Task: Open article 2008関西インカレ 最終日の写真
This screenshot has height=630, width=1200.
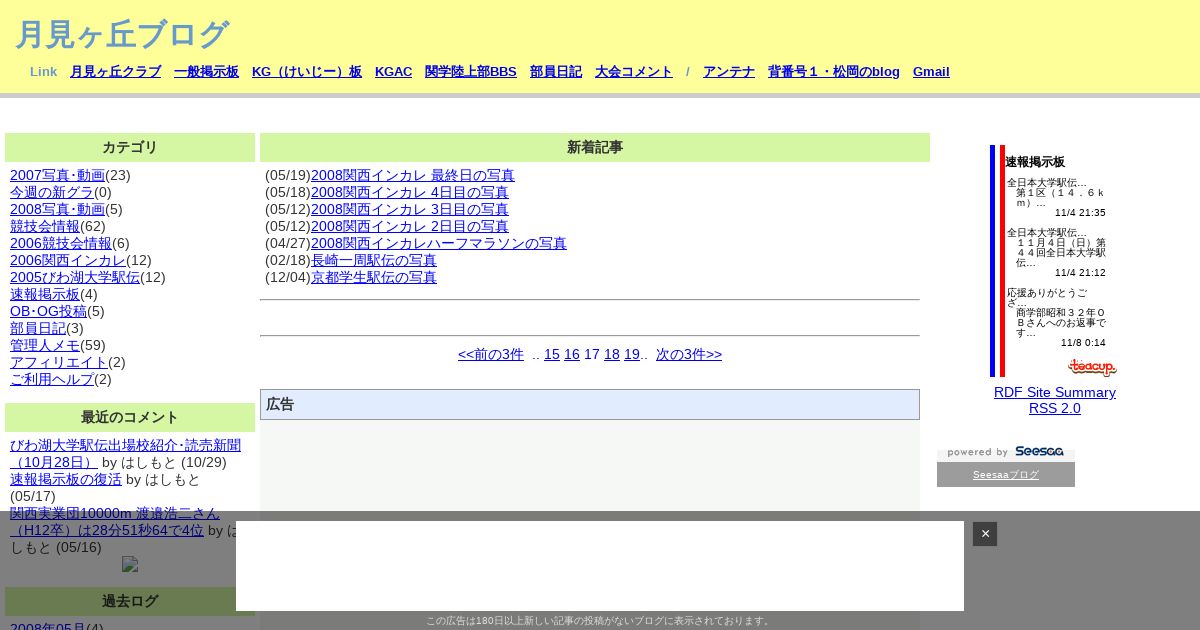Action: point(413,175)
